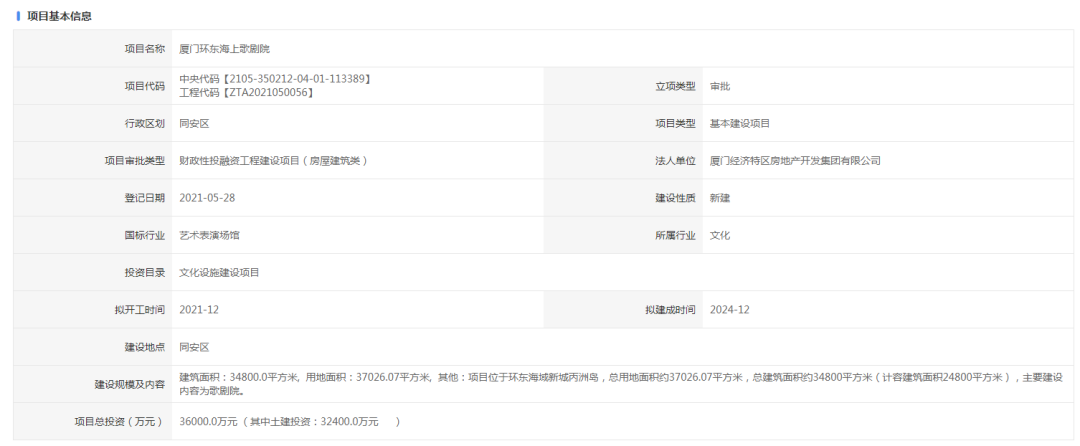
Task: Select the 拟开工时间 label
Action: (140, 310)
